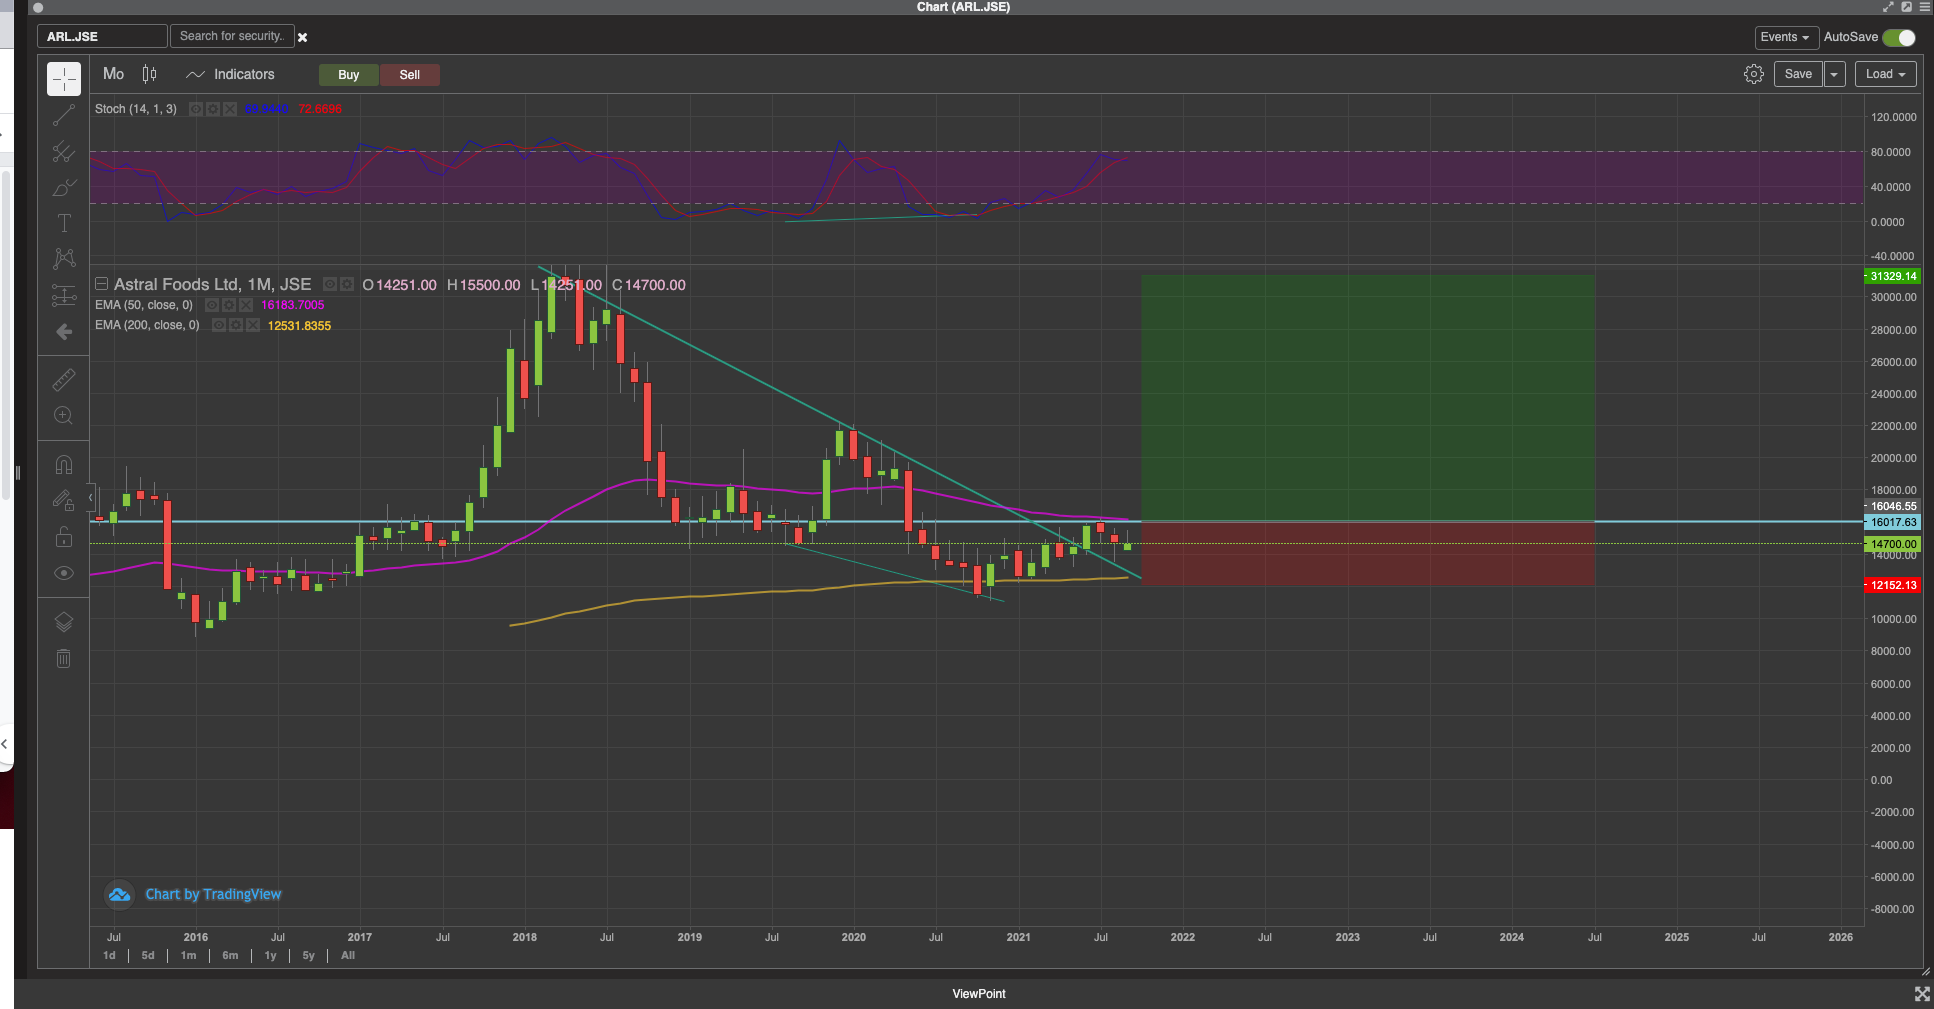Enable magnet mode in left toolbar

click(x=64, y=465)
